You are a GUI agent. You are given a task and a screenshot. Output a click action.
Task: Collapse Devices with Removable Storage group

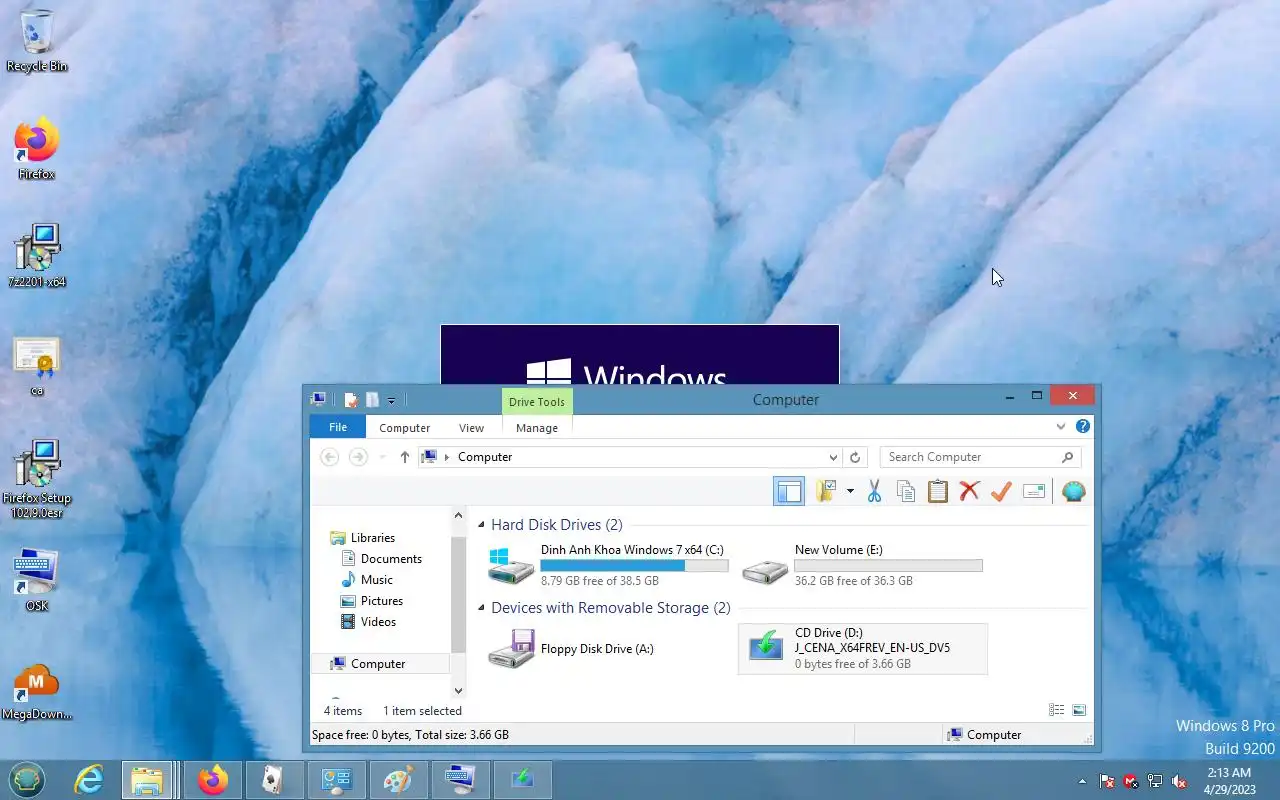481,608
